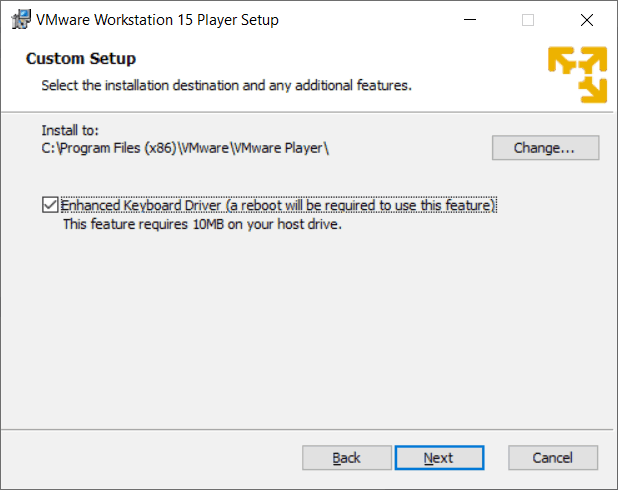Go to the Next setup step
Viewport: 618px width, 490px height.
point(439,458)
